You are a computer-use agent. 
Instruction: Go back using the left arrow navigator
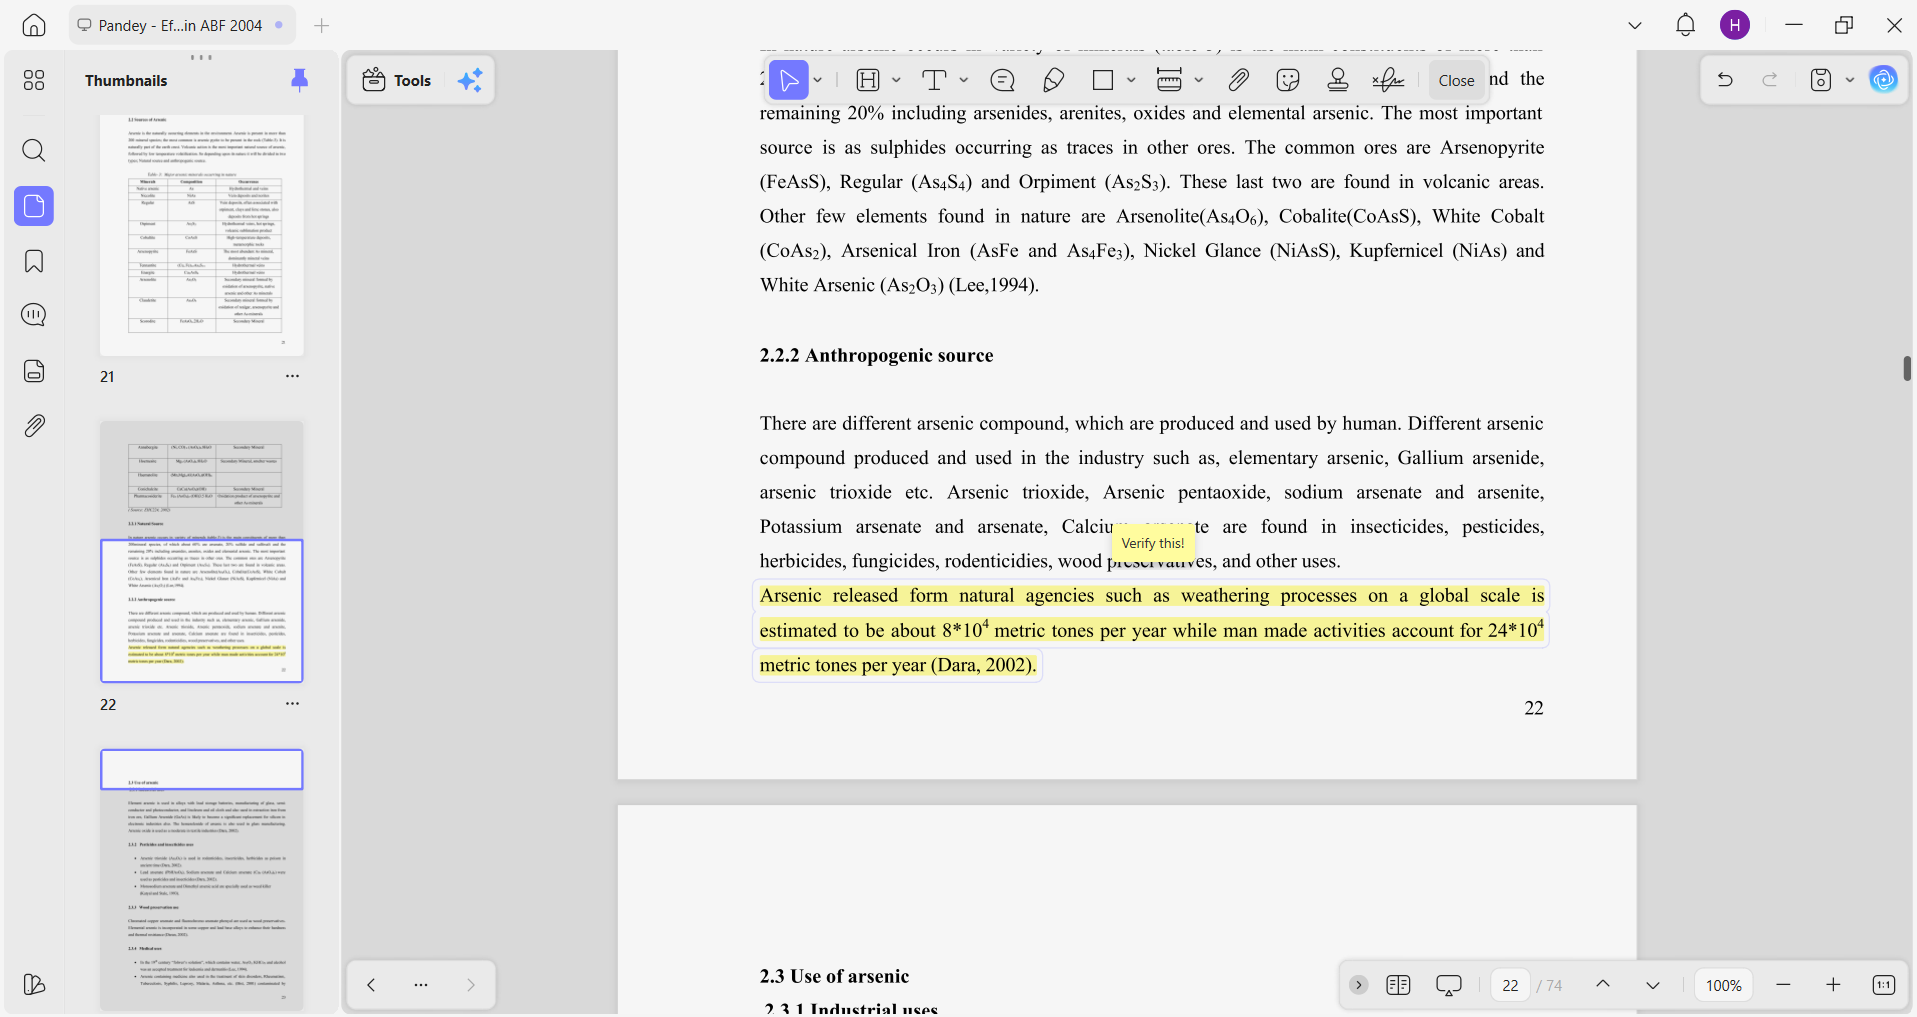point(371,985)
